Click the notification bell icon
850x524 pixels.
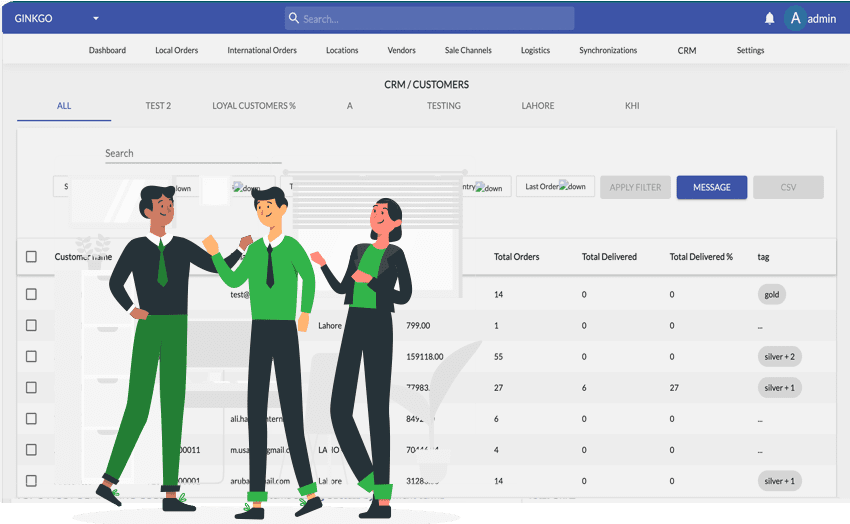(x=769, y=18)
